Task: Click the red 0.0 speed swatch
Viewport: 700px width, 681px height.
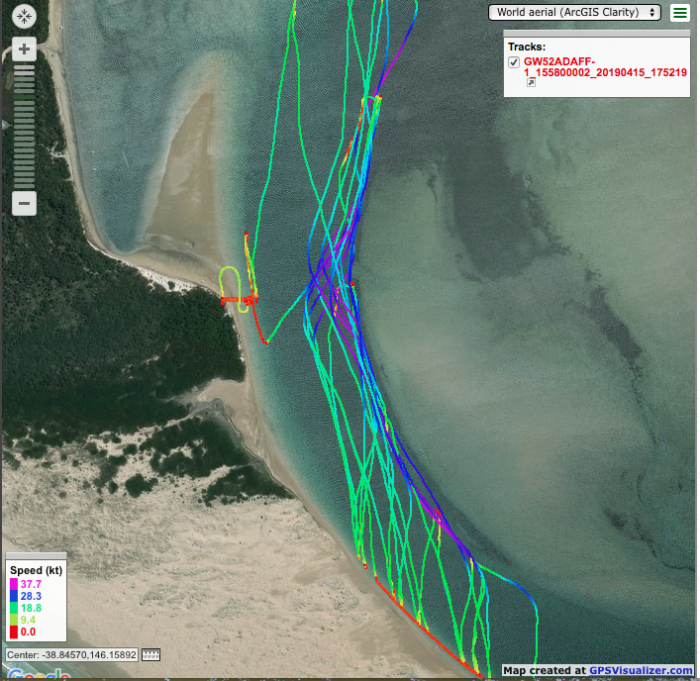Action: click(x=15, y=632)
